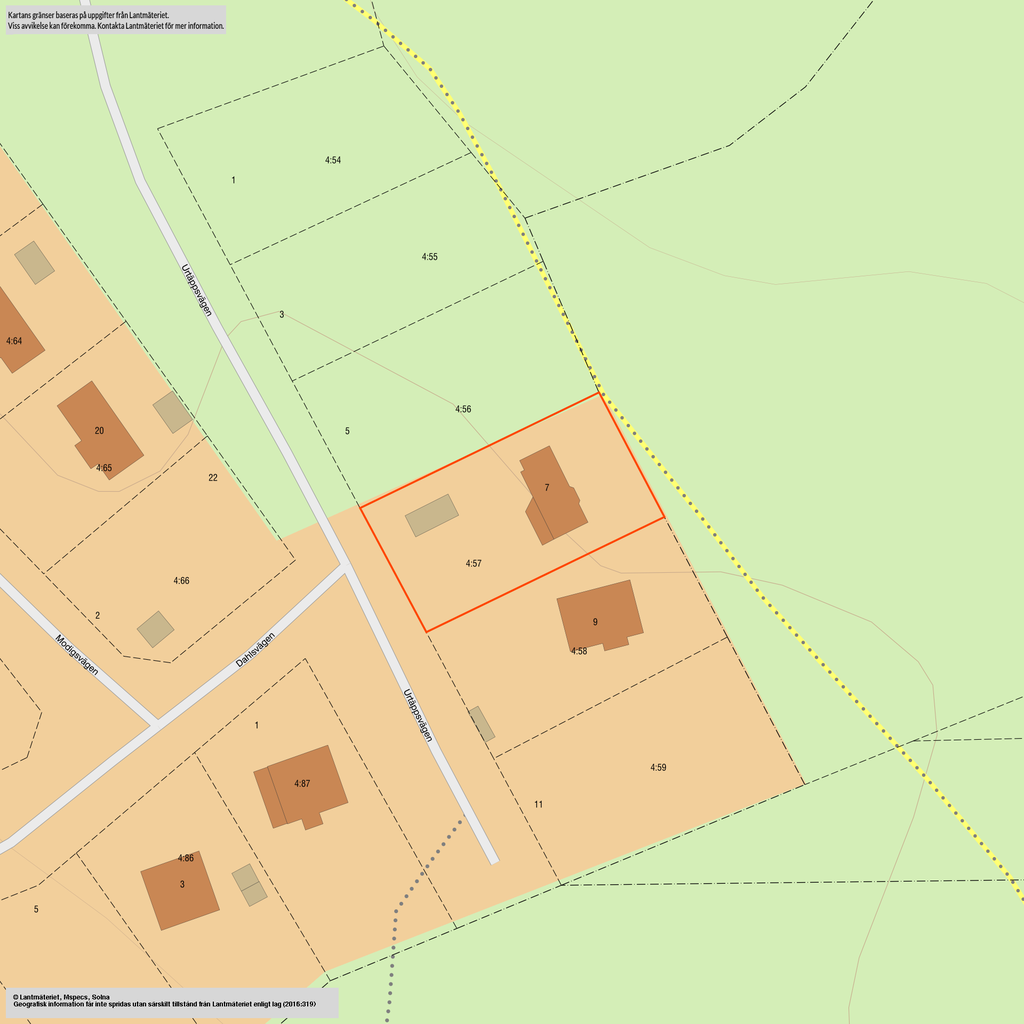Viewport: 1024px width, 1024px height.
Task: Click the building numbered 20 on parcel 4:65
Action: tap(100, 430)
